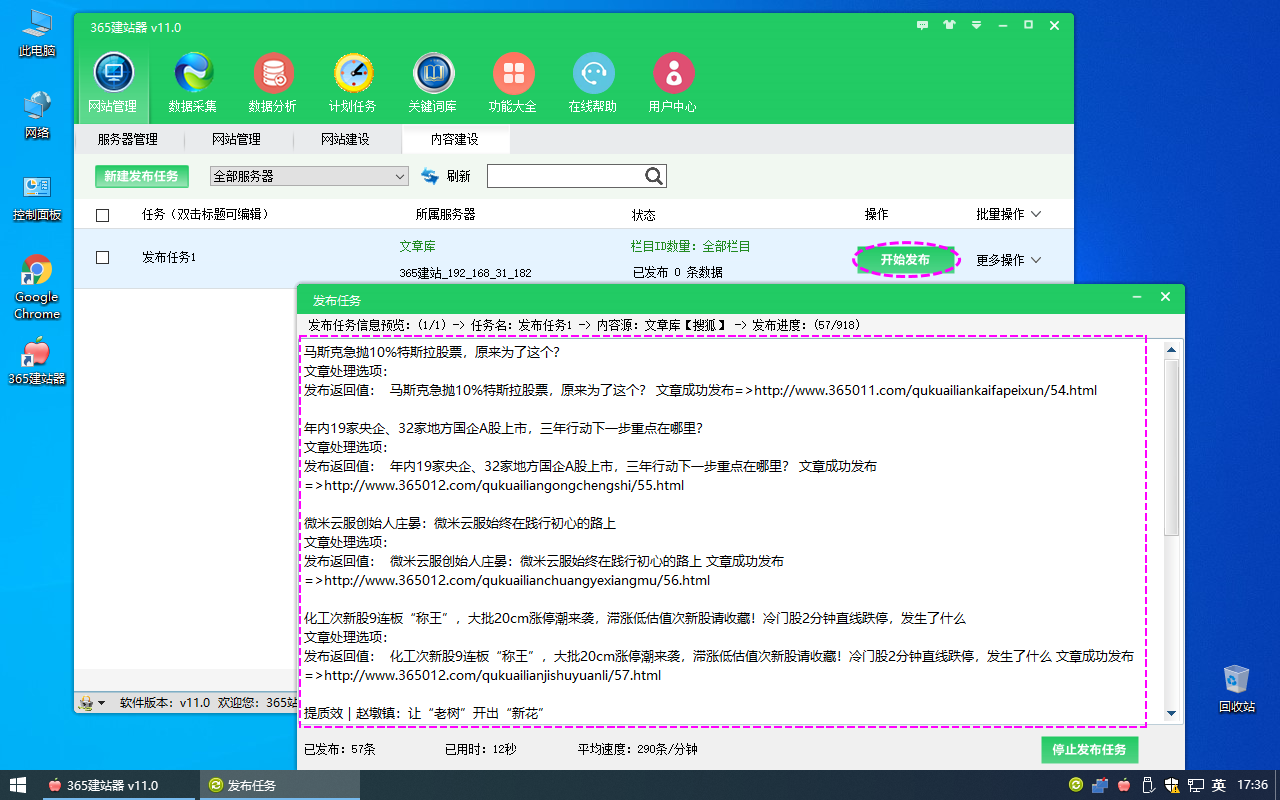This screenshot has width=1280, height=800.
Task: Open 控制面板 desktop icon
Action: tap(37, 197)
